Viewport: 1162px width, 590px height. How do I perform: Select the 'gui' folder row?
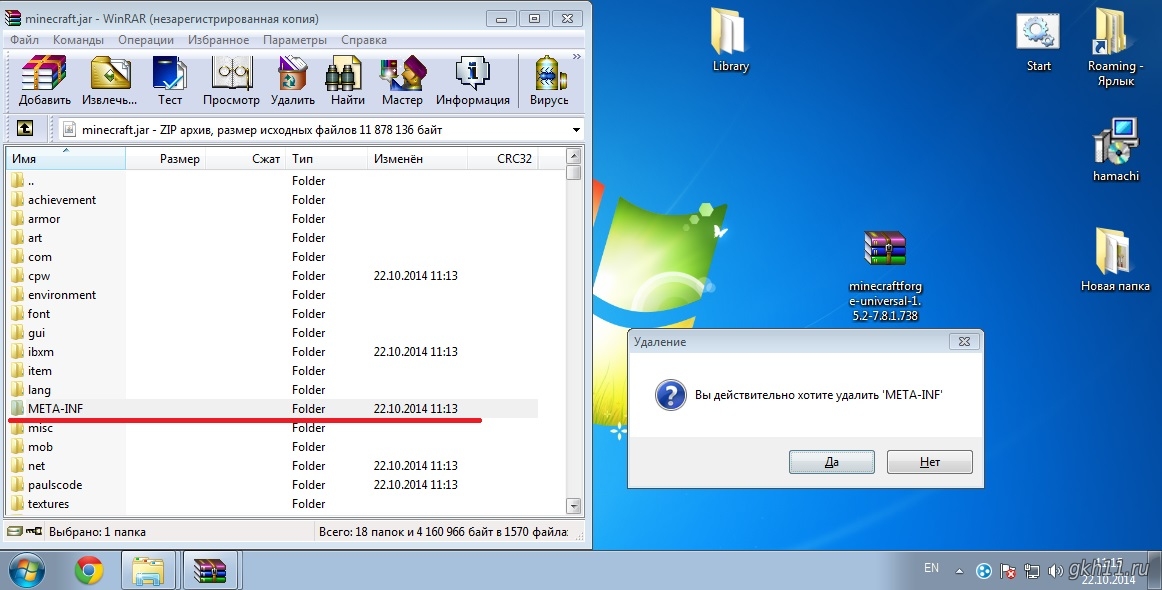coord(273,333)
